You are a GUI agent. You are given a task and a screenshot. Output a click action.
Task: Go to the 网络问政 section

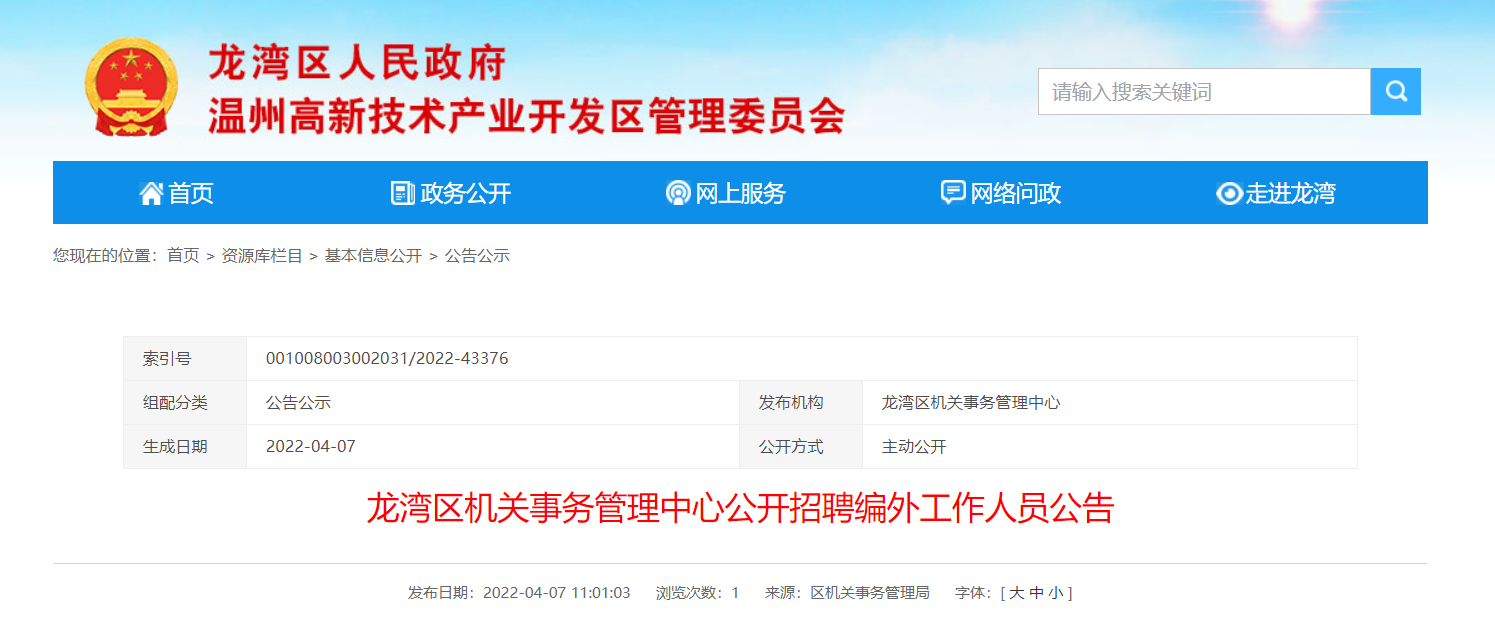1015,193
